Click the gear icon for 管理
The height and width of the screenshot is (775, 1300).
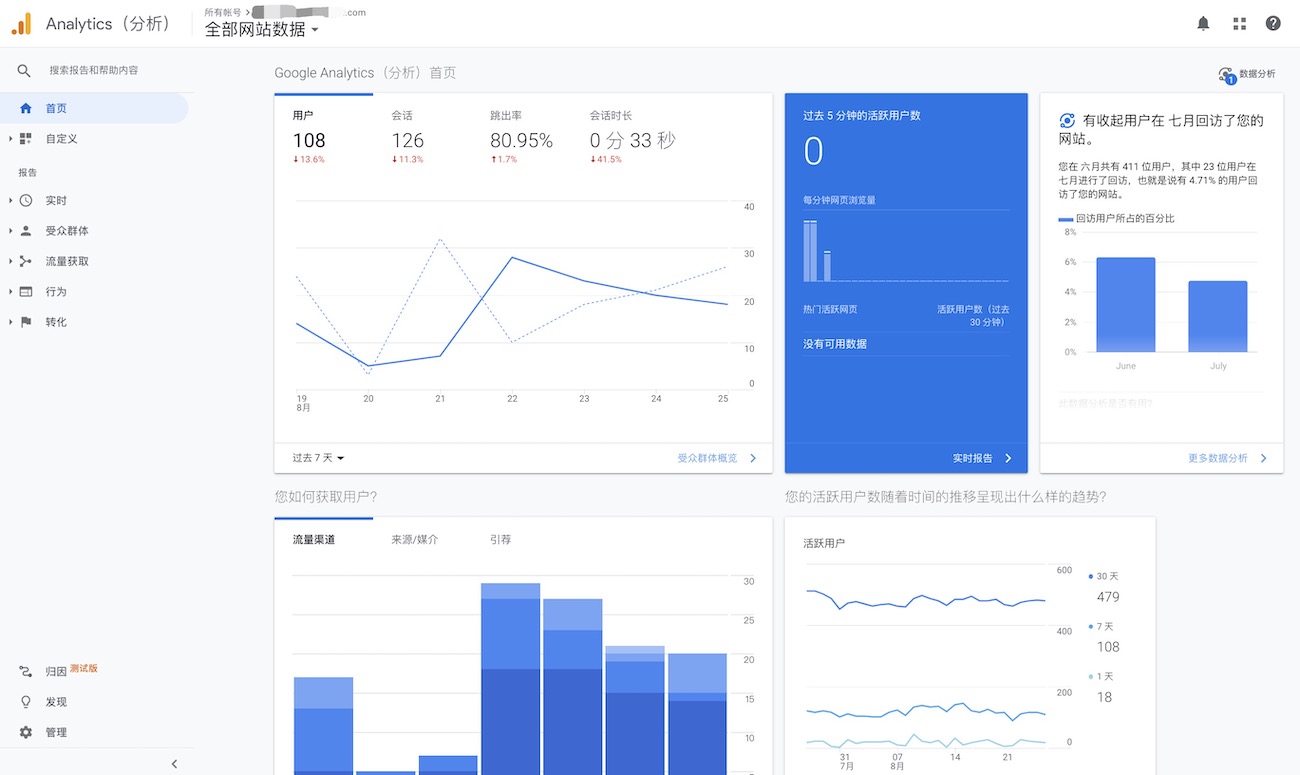tap(26, 732)
